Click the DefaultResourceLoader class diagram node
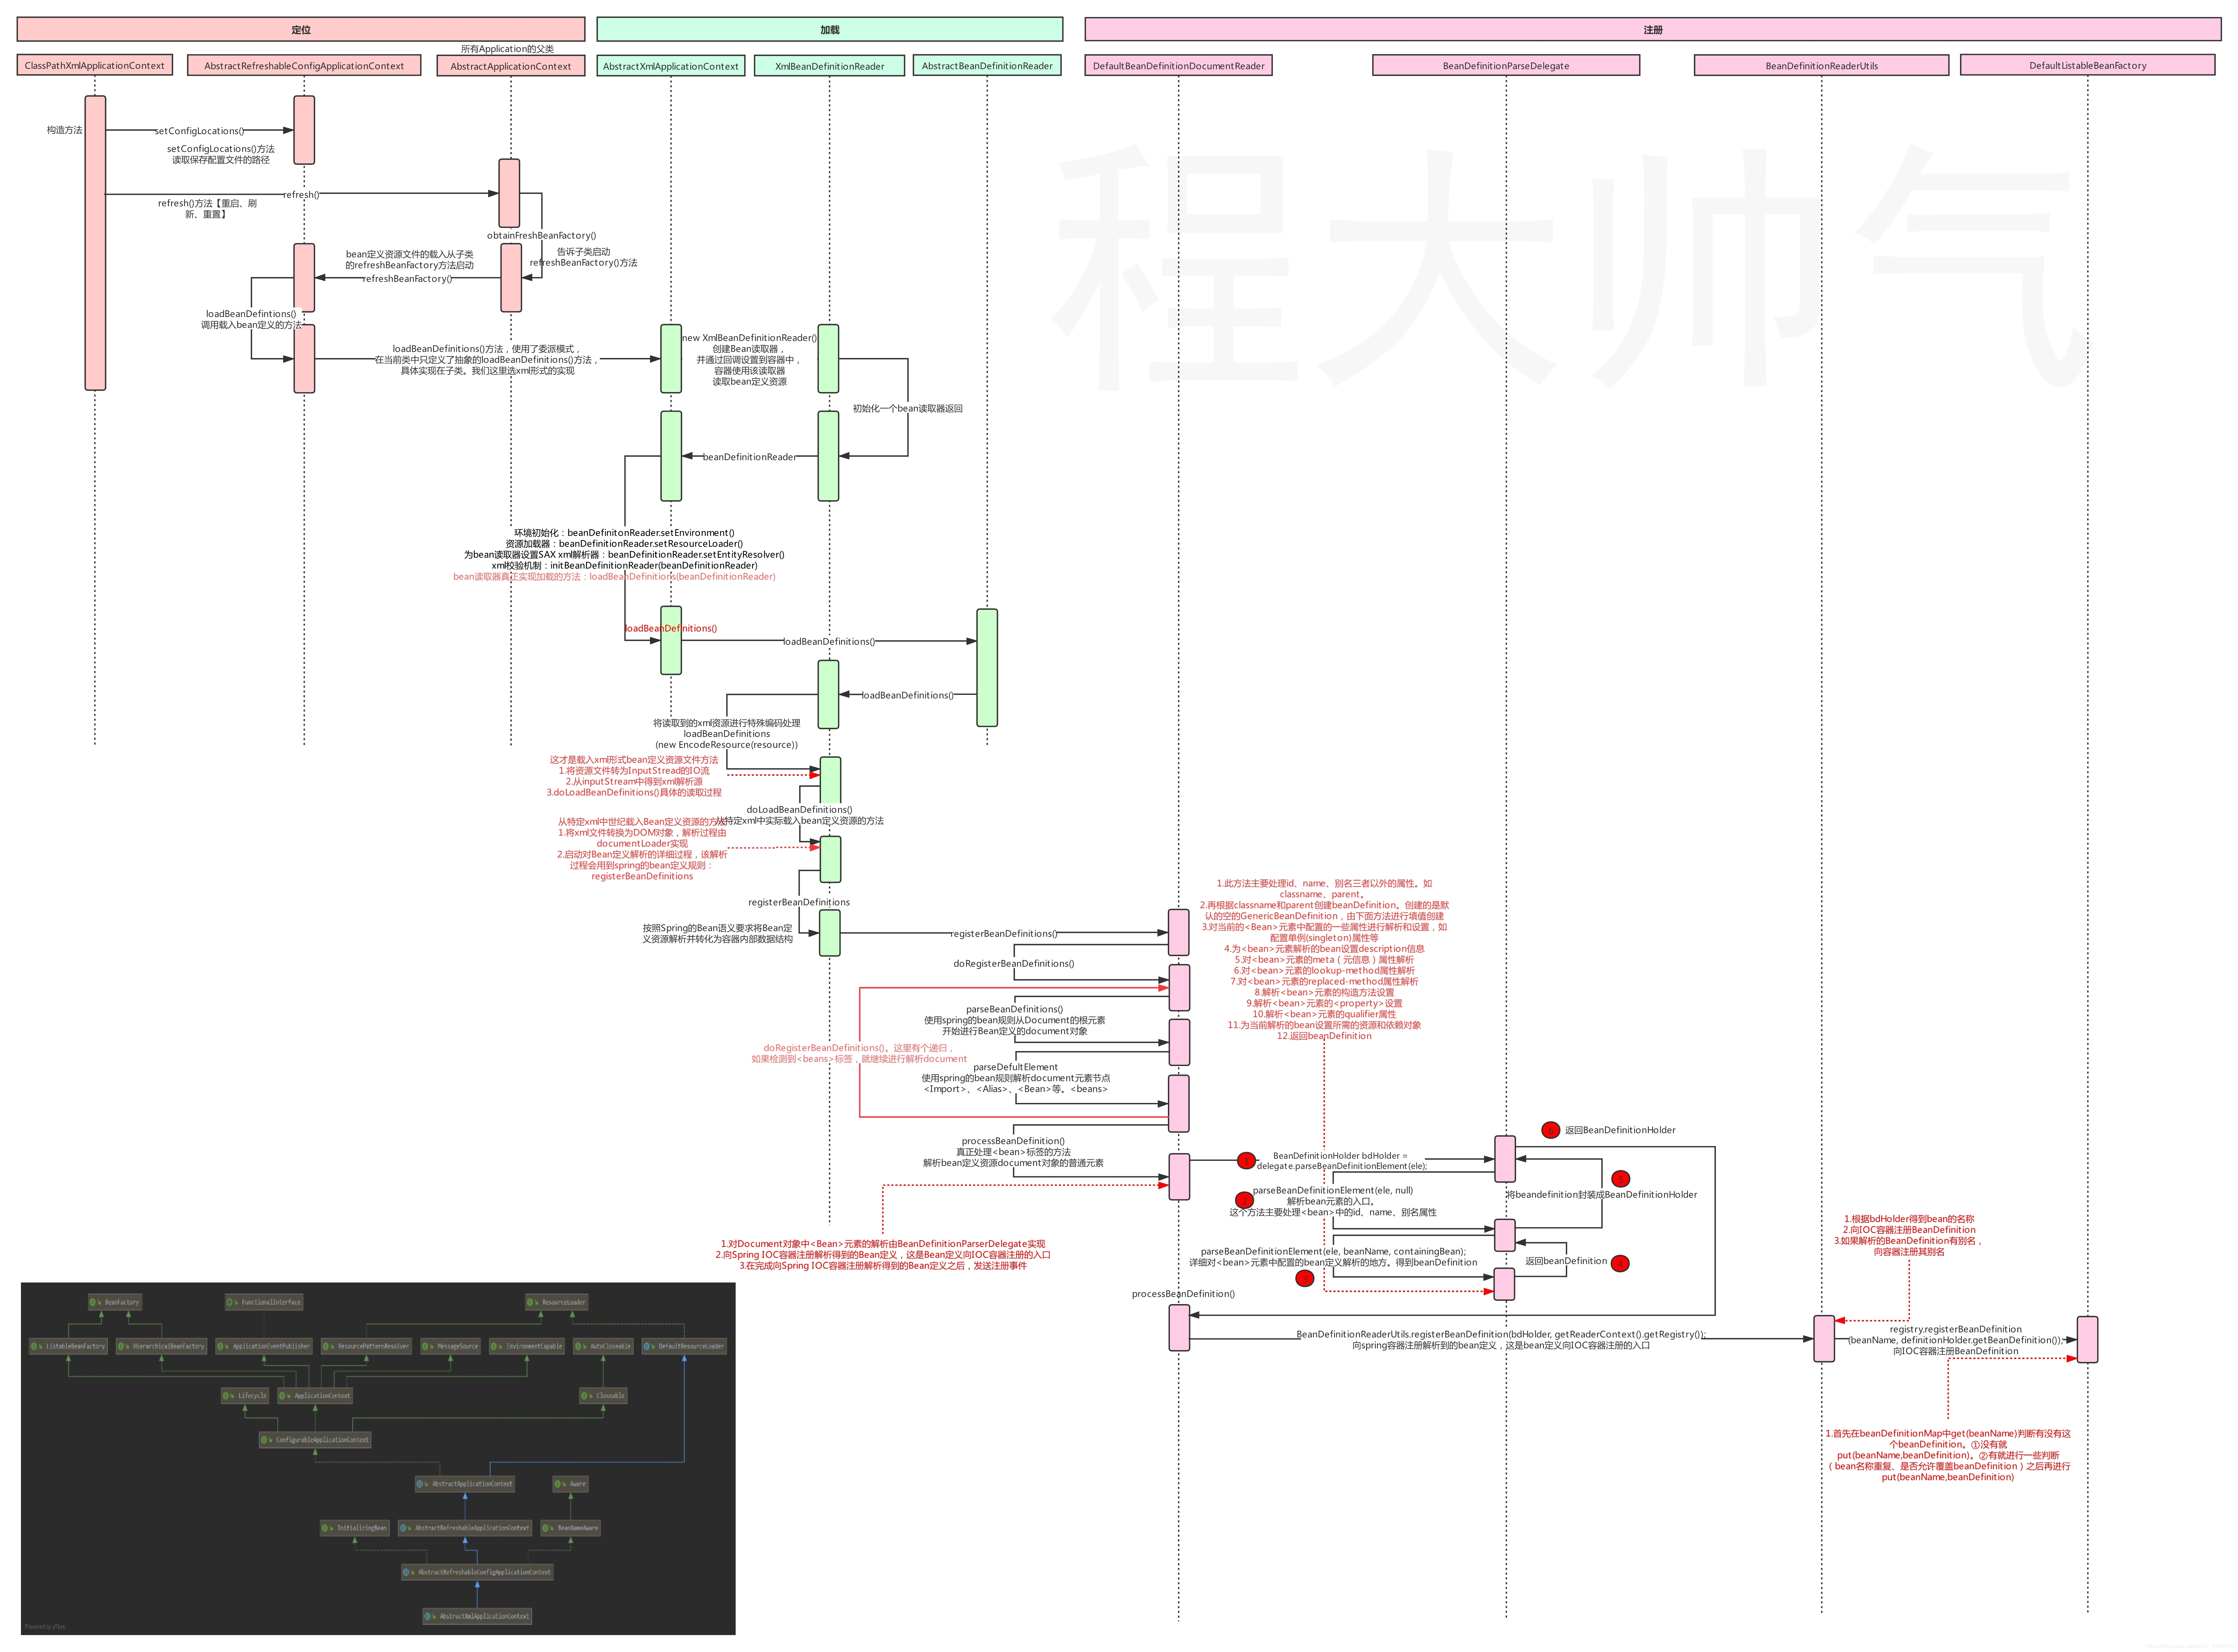This screenshot has width=2238, height=1652. pyautogui.click(x=684, y=1346)
